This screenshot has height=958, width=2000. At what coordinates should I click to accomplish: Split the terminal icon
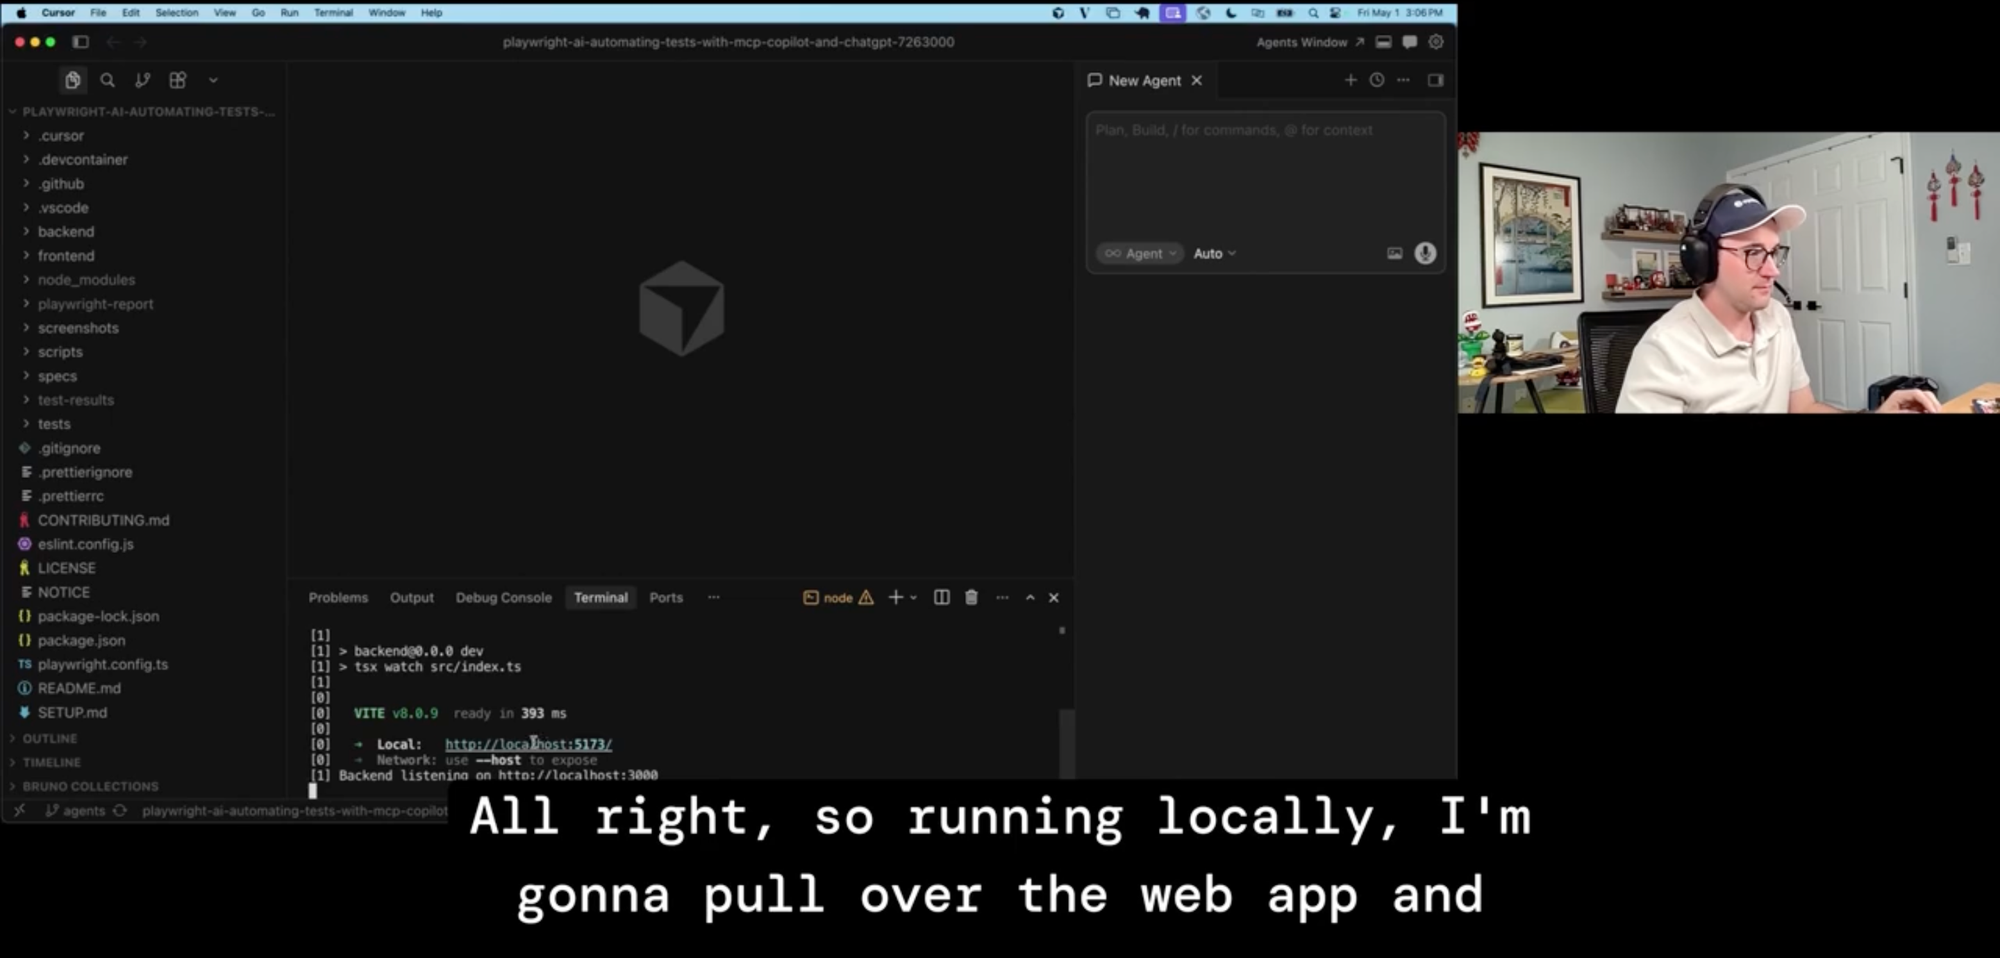tap(942, 597)
